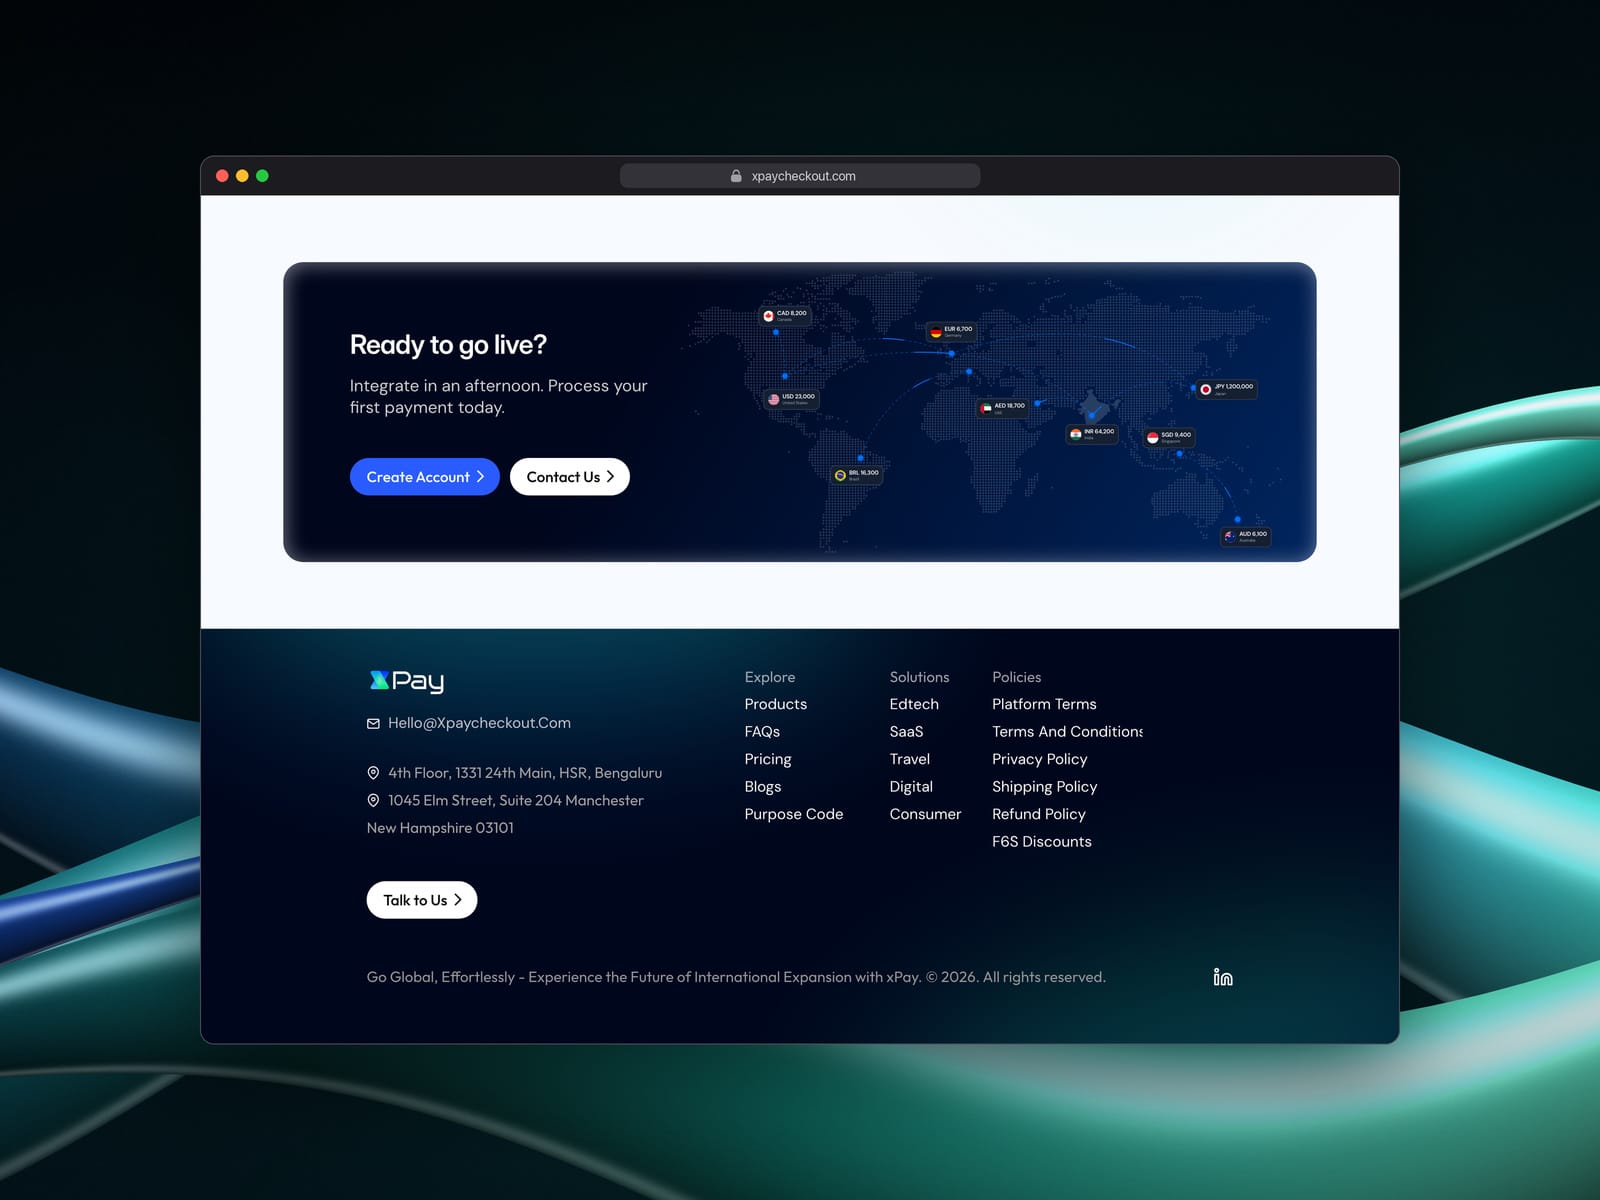
Task: Click the green maximize window button
Action: tap(262, 176)
